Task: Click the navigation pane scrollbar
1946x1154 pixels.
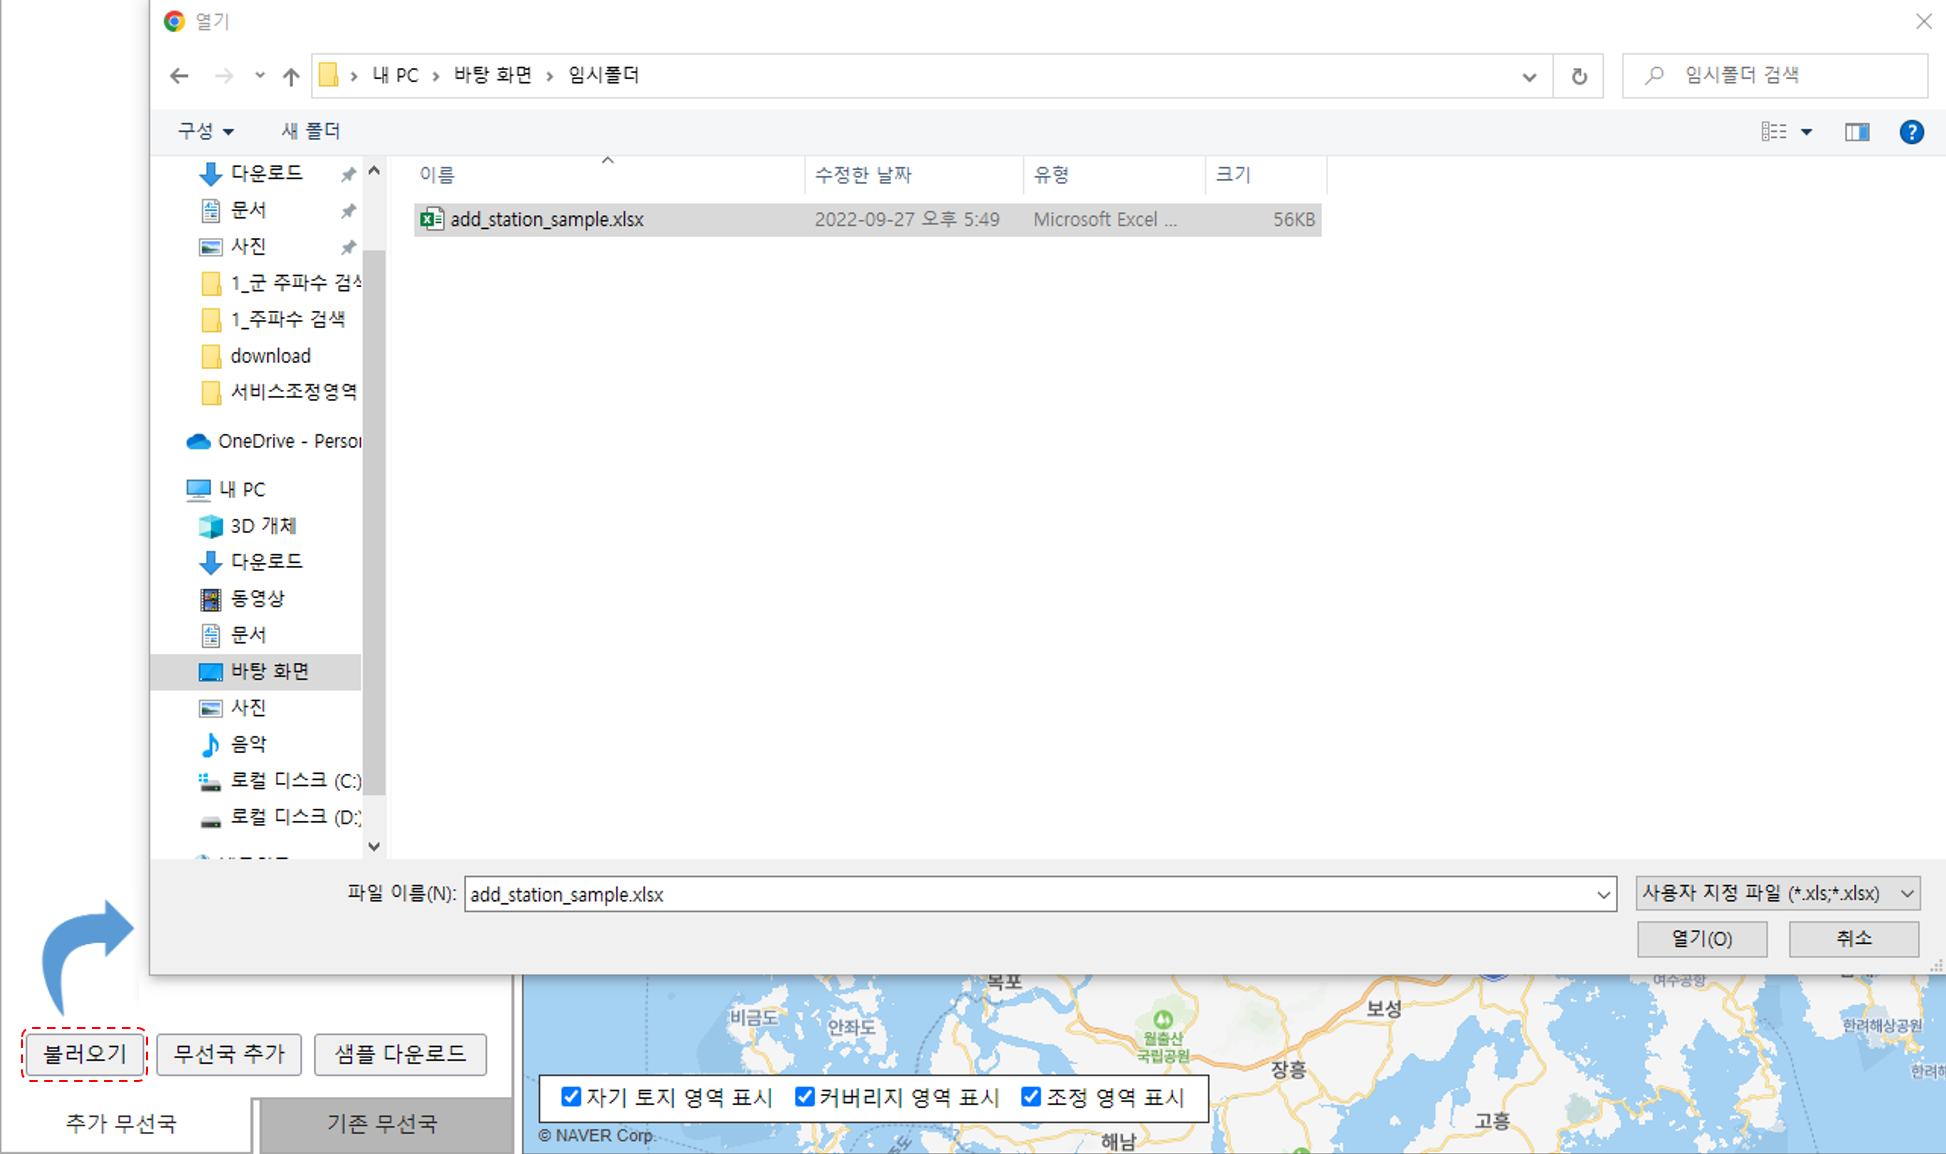Action: click(374, 520)
